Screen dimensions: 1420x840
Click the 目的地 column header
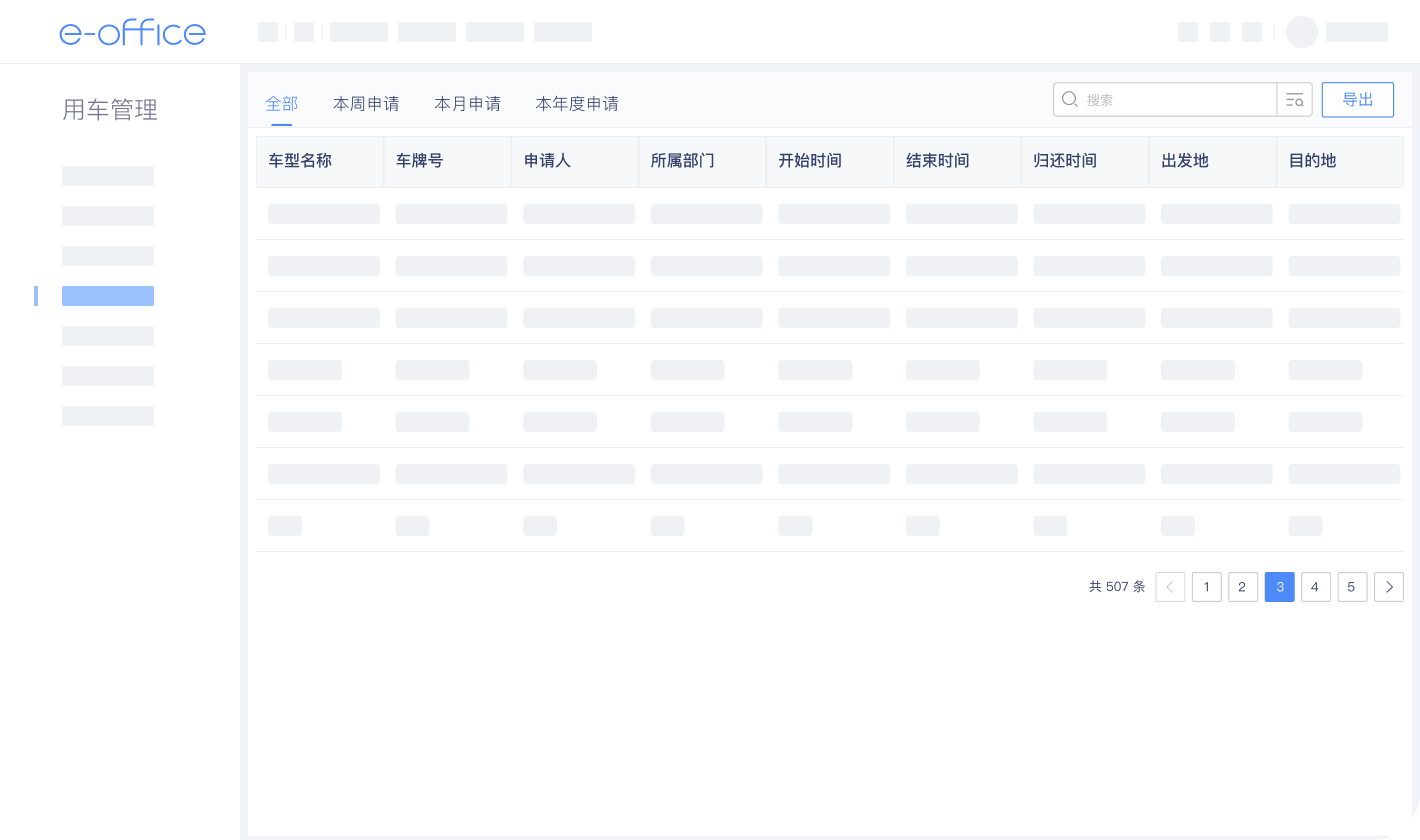click(x=1340, y=161)
